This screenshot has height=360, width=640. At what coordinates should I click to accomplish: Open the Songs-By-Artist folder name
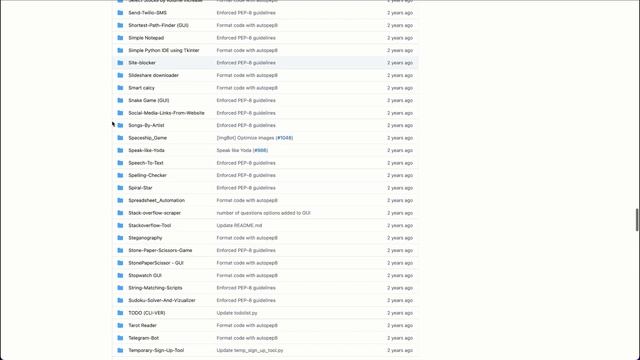point(146,125)
